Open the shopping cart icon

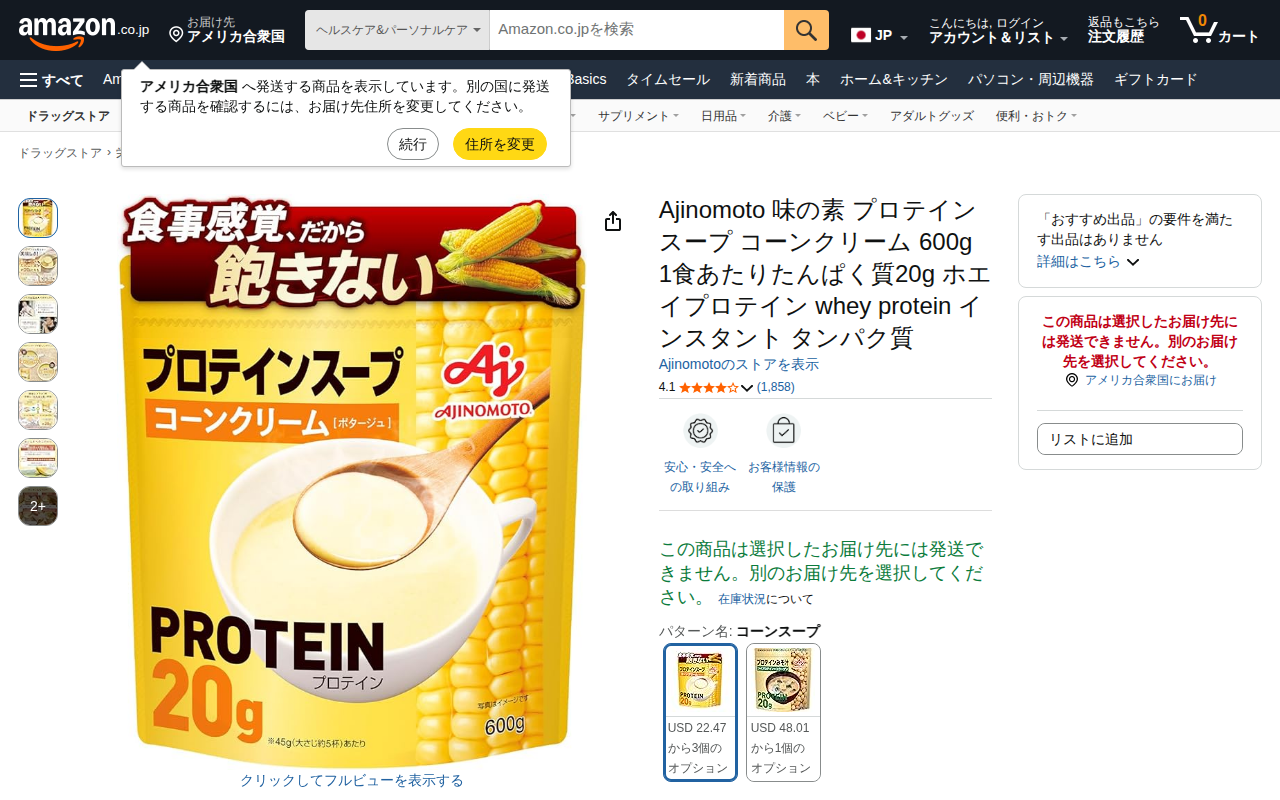[1219, 30]
